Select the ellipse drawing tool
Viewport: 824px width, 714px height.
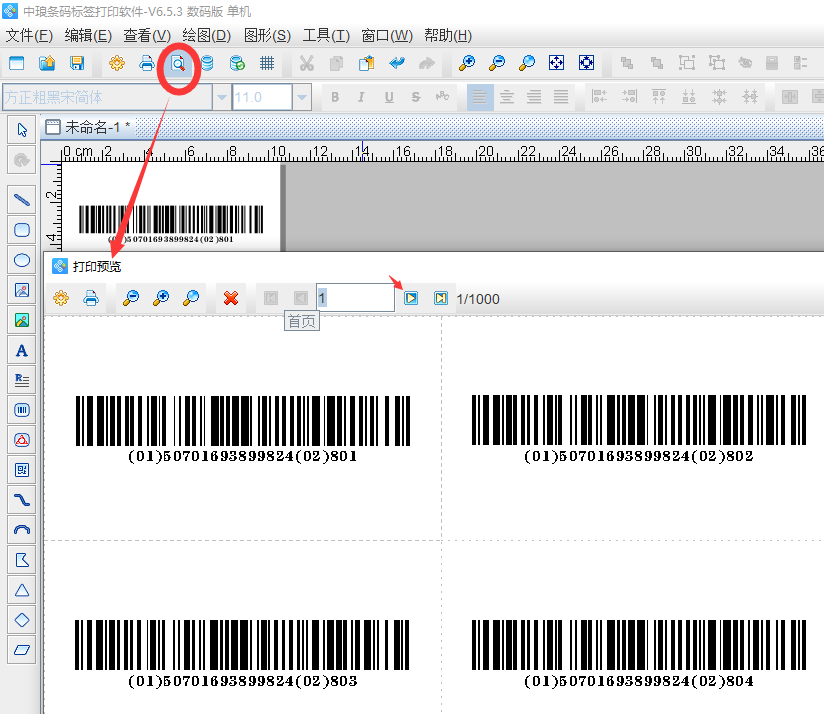(x=22, y=260)
